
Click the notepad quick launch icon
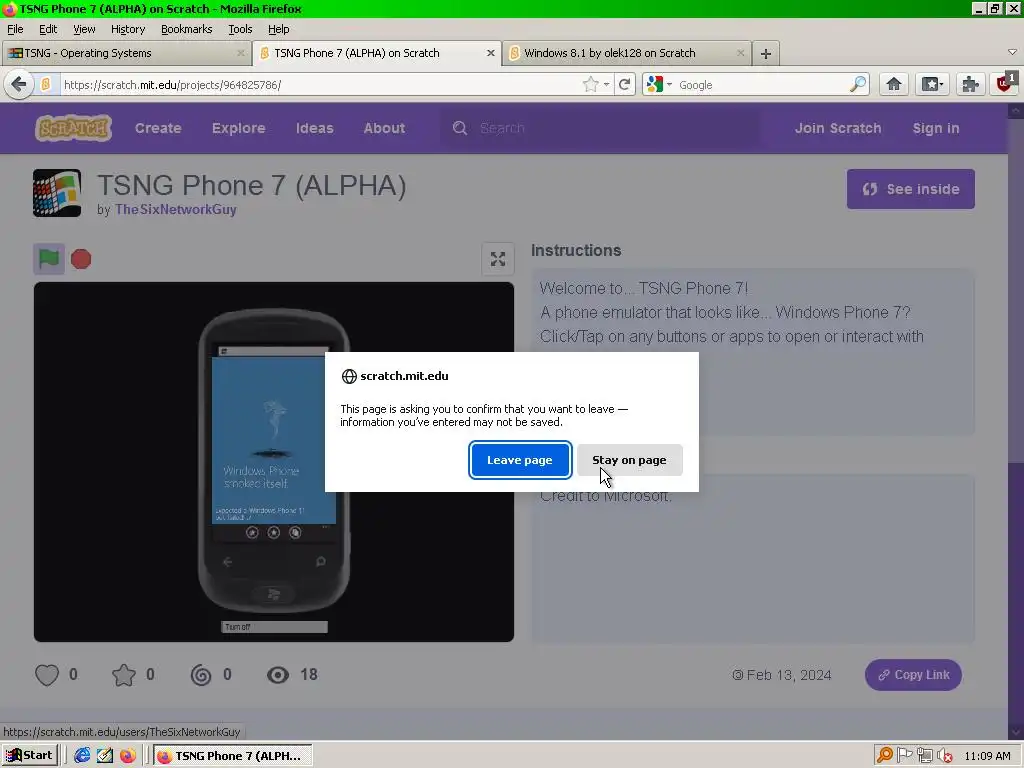coord(105,756)
